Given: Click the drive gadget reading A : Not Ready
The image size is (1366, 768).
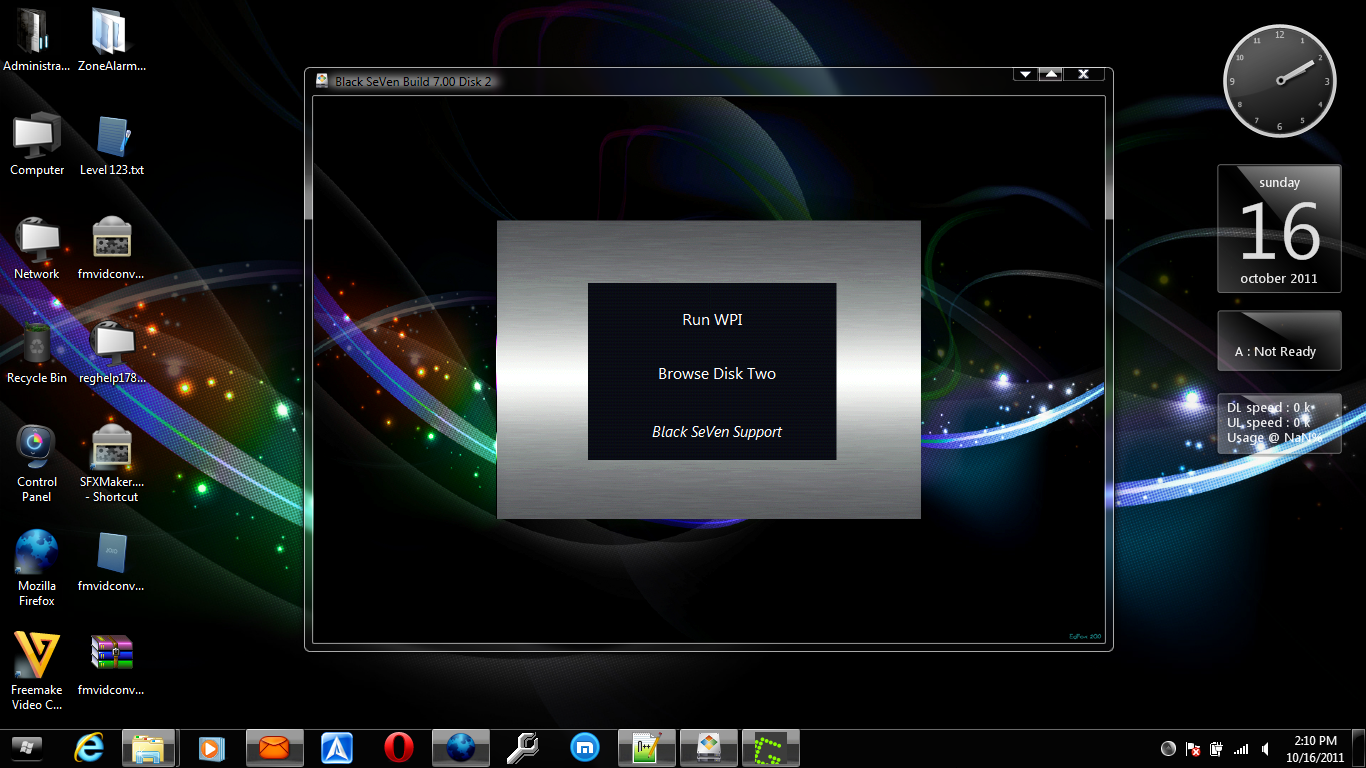Looking at the screenshot, I should (1279, 341).
